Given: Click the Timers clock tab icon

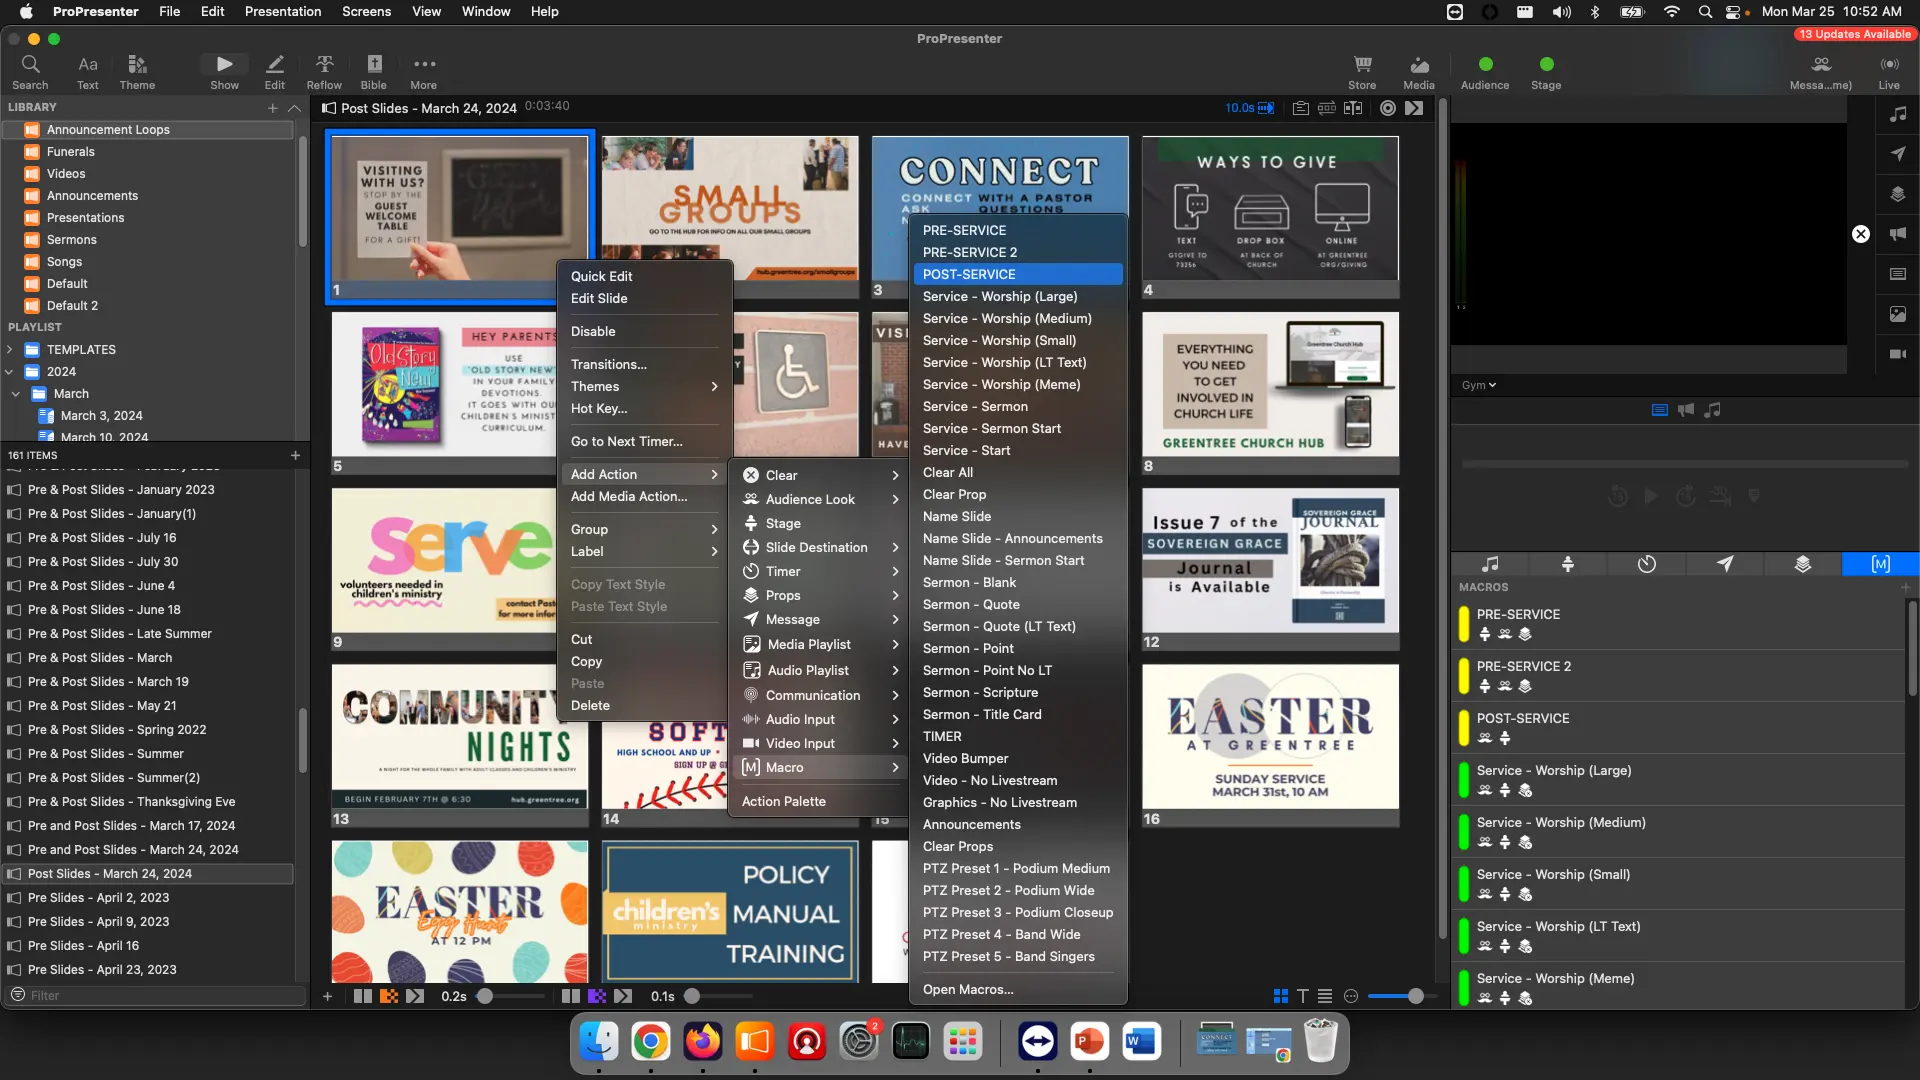Looking at the screenshot, I should 1646,564.
